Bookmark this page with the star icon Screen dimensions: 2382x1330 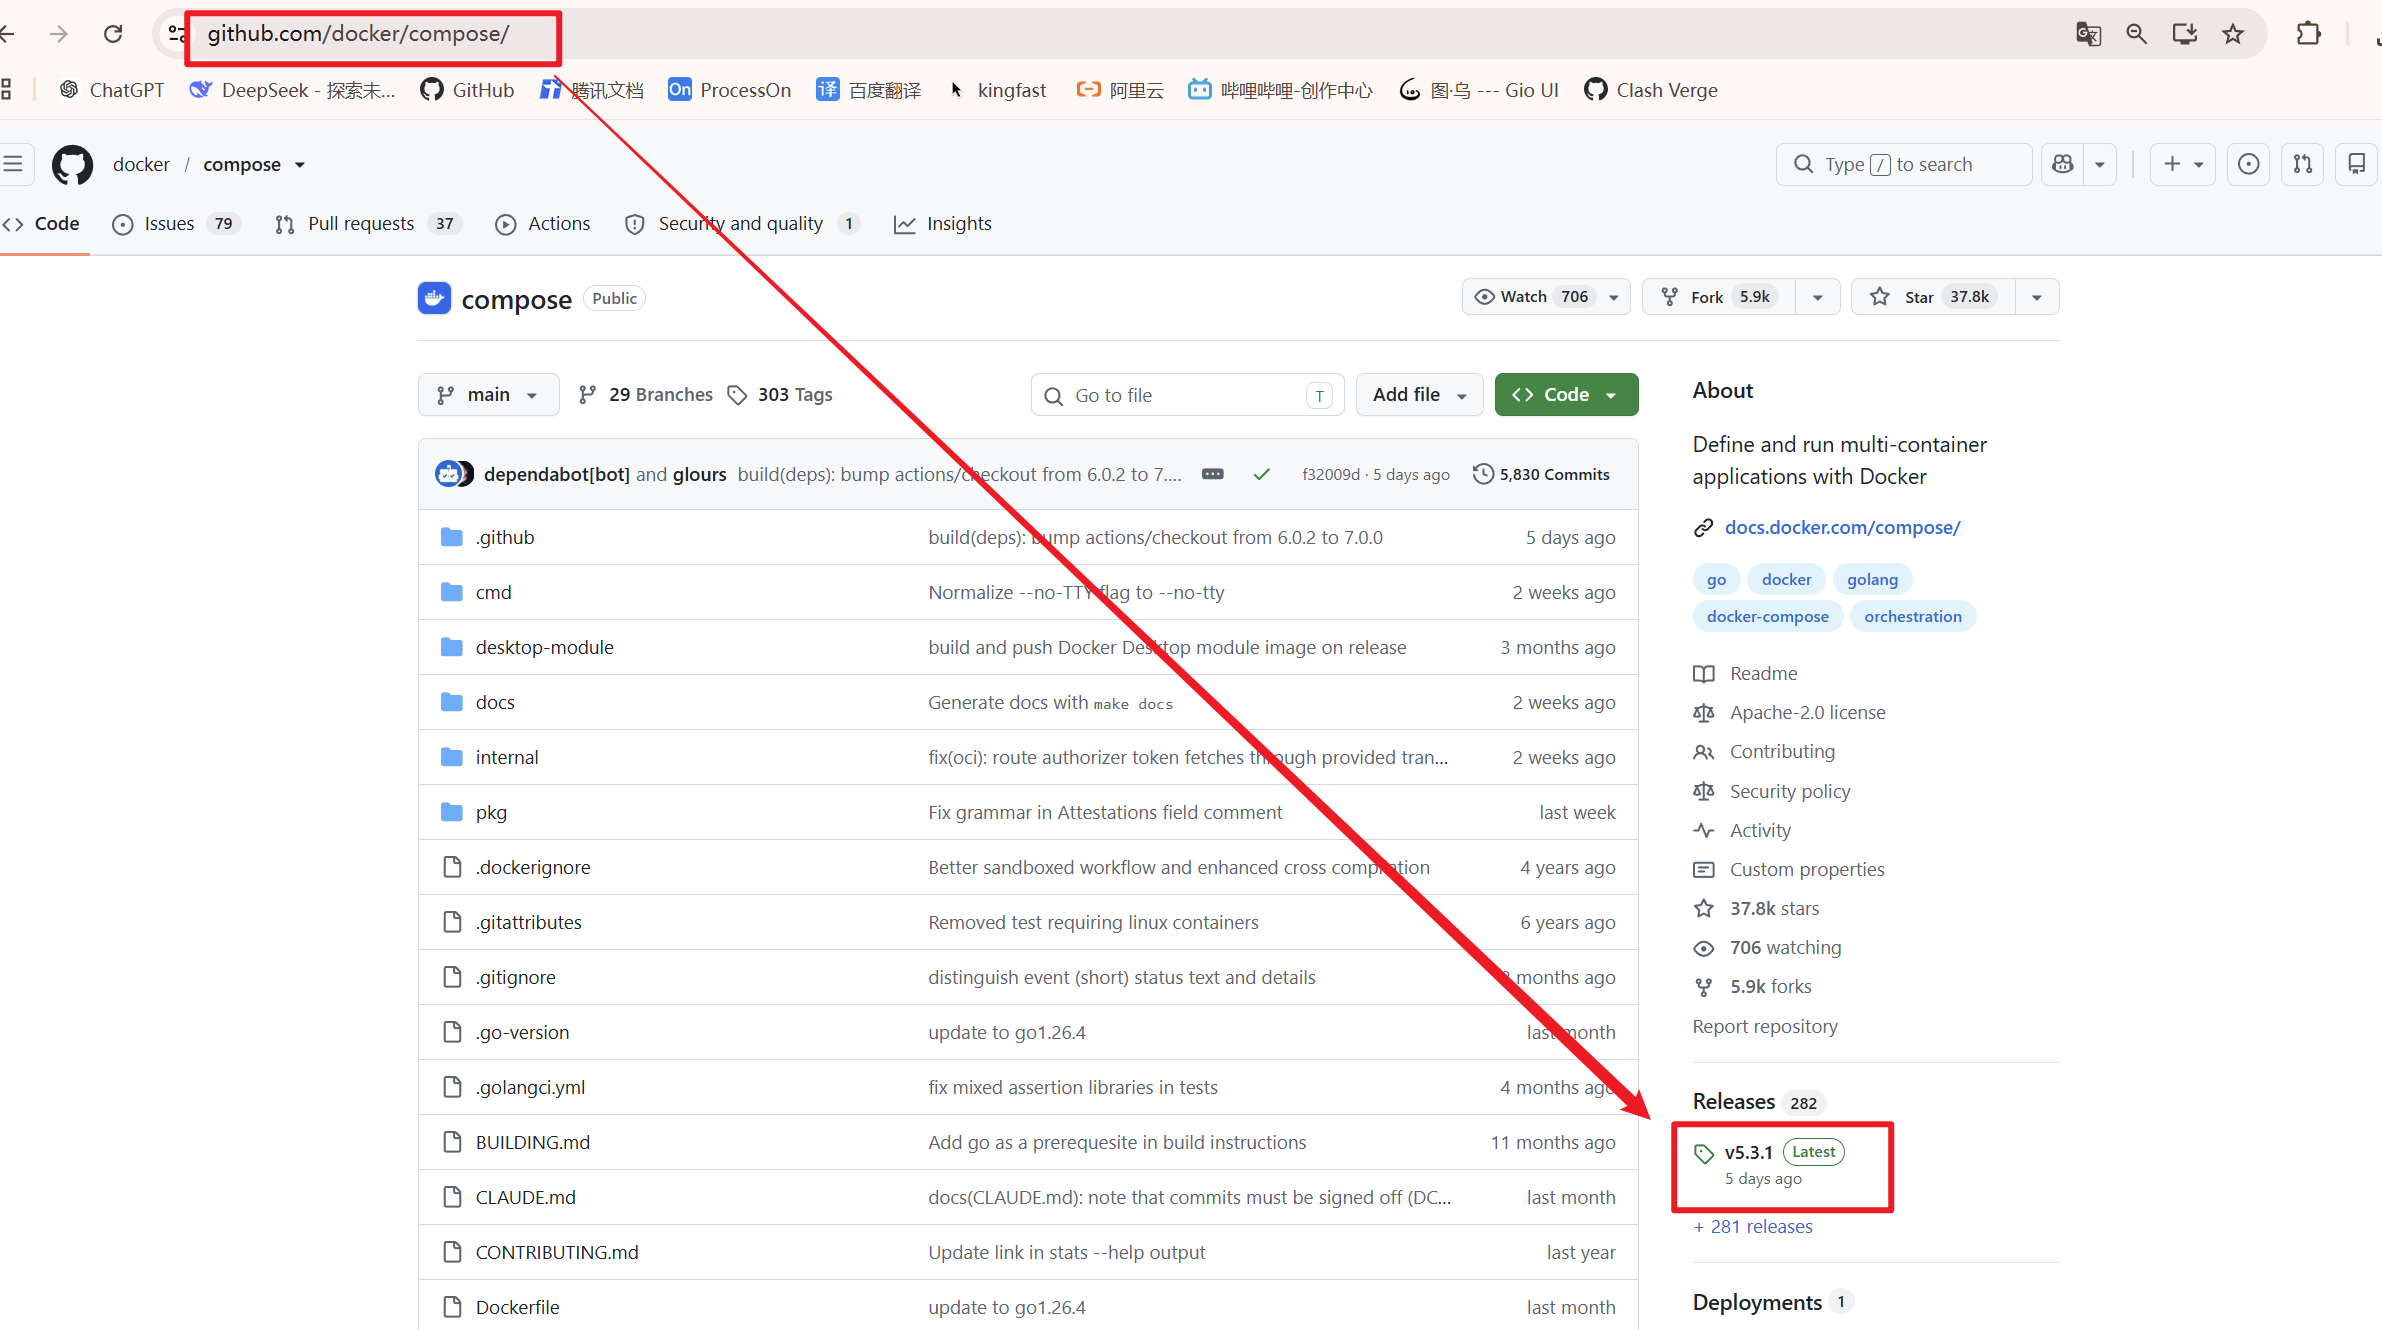click(2233, 34)
